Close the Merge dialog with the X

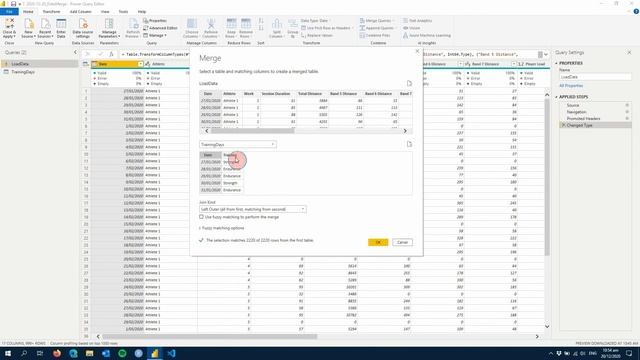click(417, 51)
